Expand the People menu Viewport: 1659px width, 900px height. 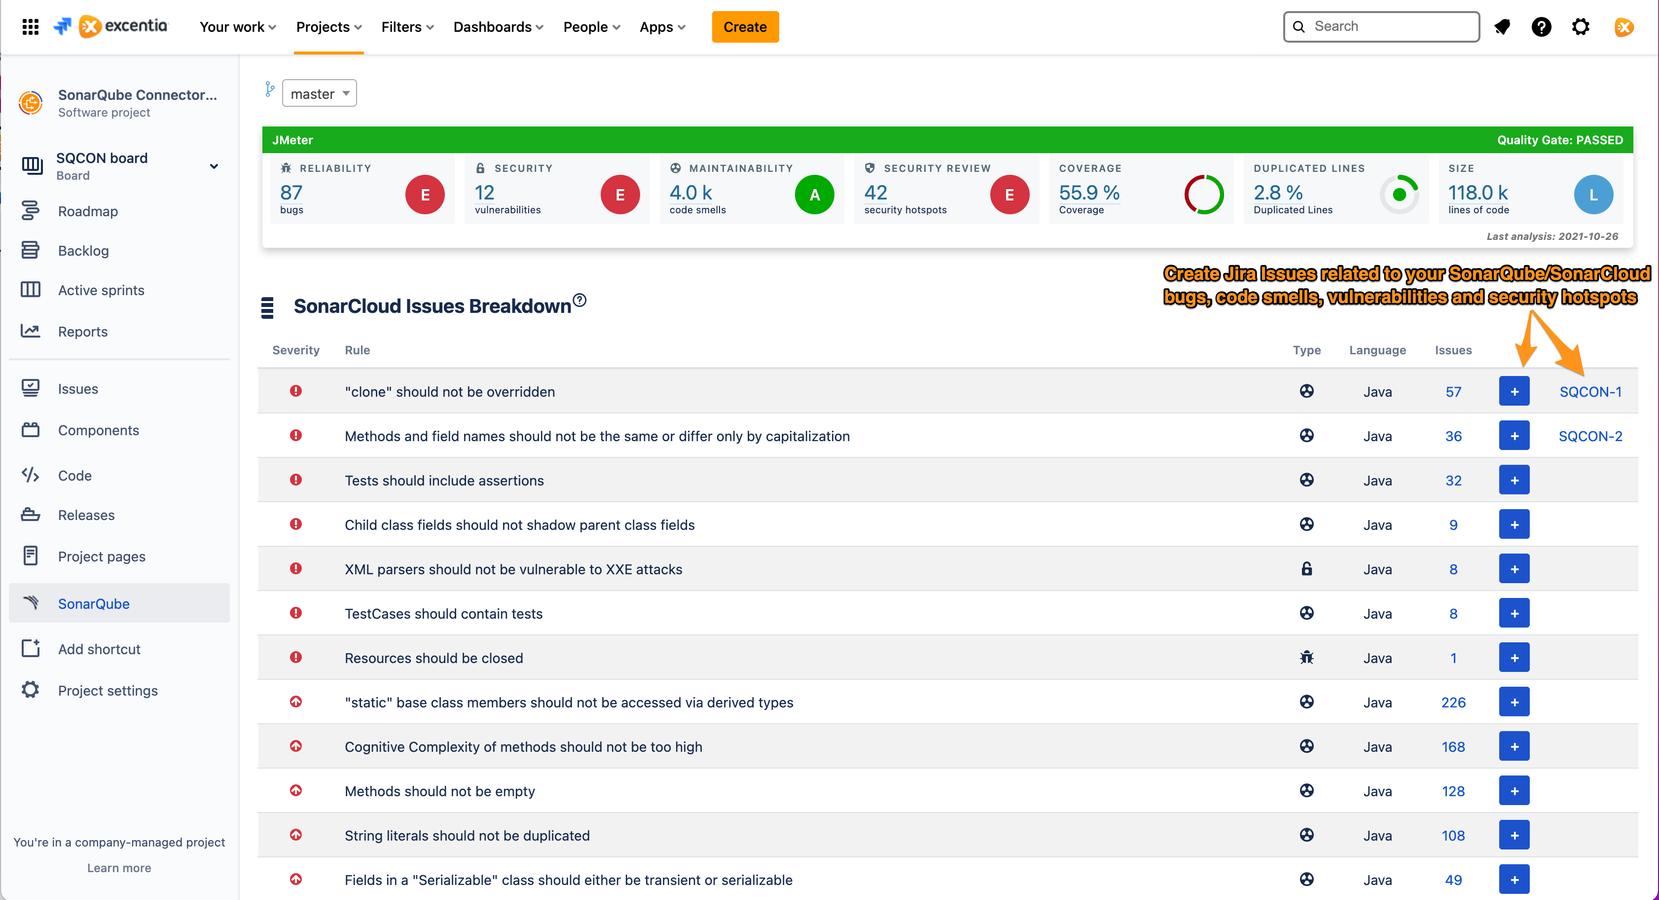[591, 27]
